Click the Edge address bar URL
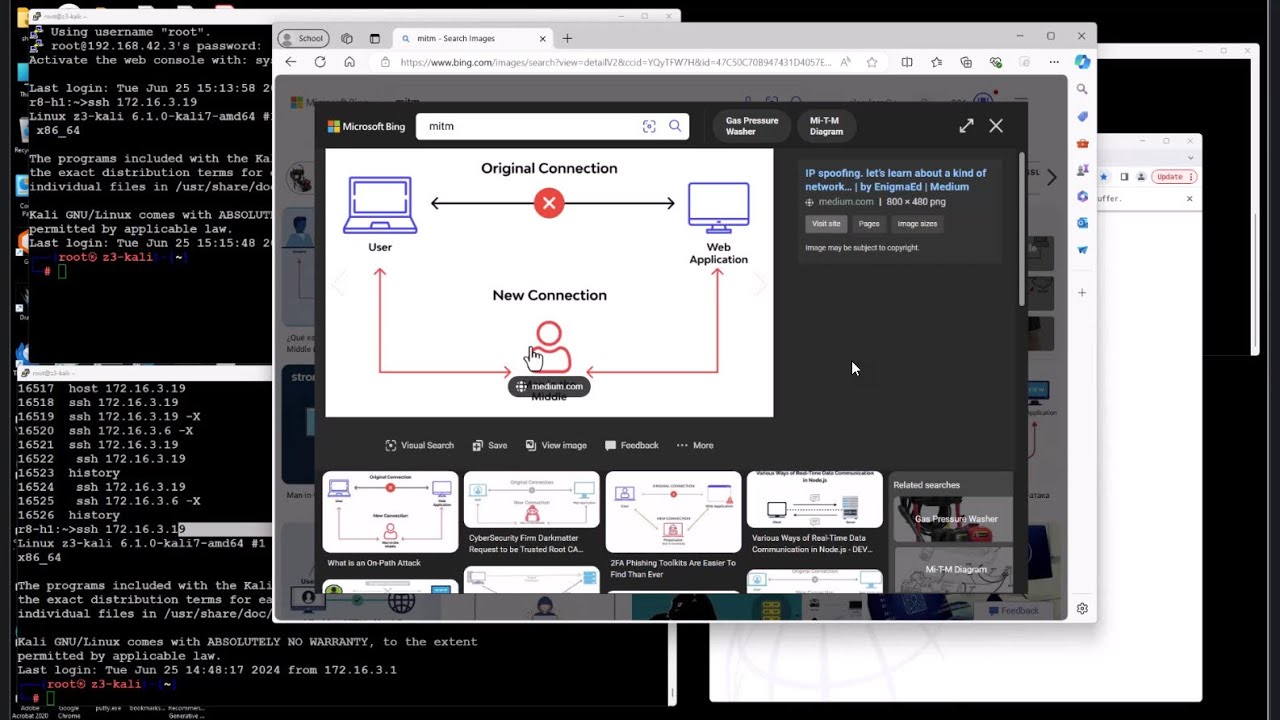 (x=615, y=62)
